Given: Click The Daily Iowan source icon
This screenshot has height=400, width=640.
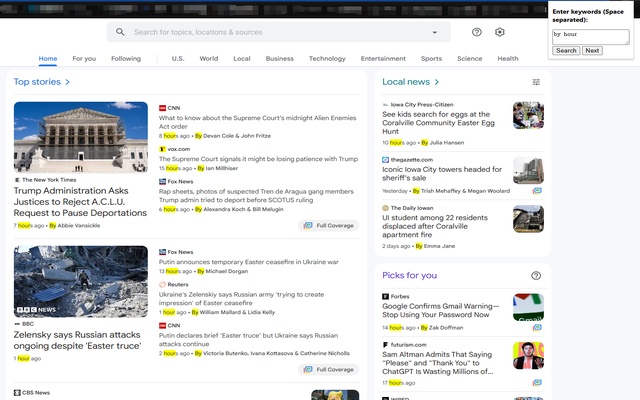Looking at the screenshot, I should click(385, 208).
